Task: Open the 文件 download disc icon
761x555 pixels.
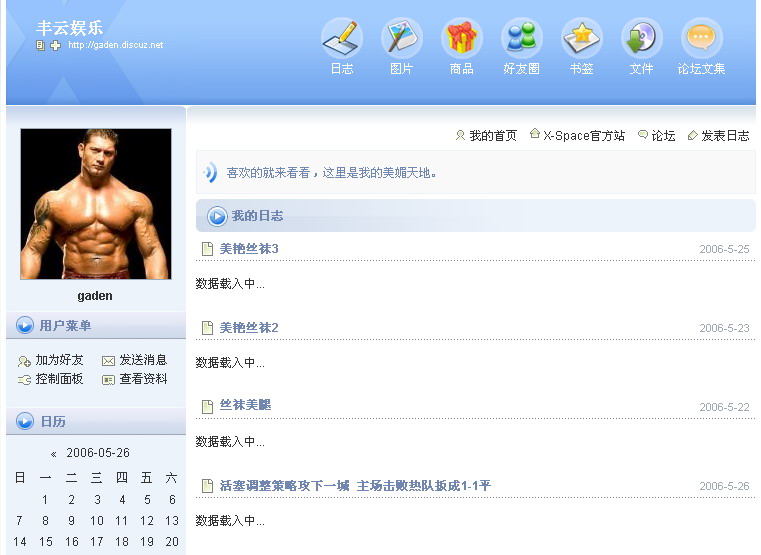Action: 641,38
